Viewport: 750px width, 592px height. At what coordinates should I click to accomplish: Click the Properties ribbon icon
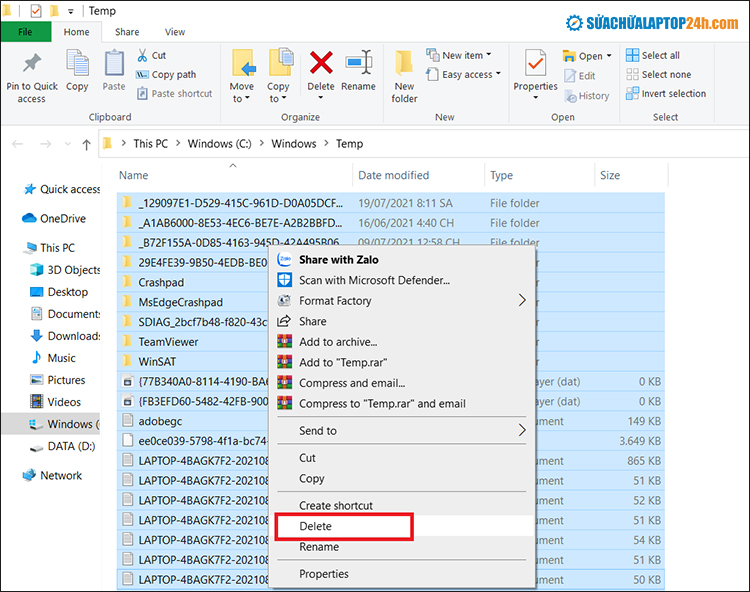tap(535, 63)
